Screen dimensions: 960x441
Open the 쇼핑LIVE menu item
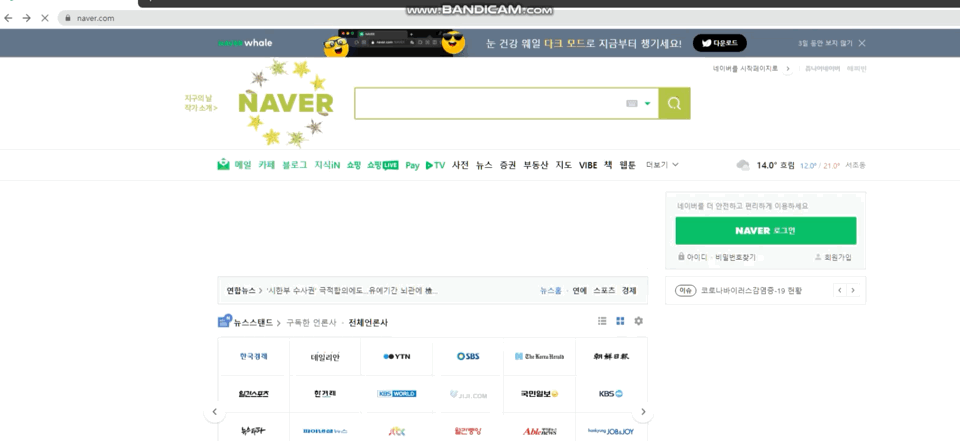[x=383, y=165]
